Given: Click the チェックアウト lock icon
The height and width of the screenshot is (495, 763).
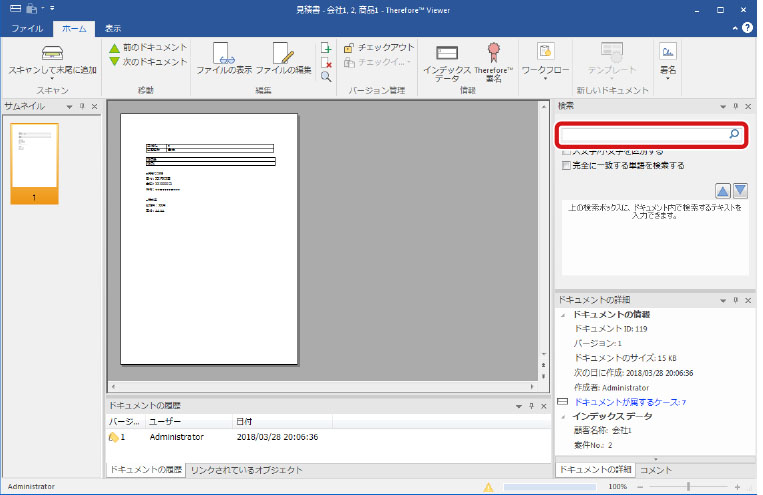Looking at the screenshot, I should pyautogui.click(x=348, y=48).
